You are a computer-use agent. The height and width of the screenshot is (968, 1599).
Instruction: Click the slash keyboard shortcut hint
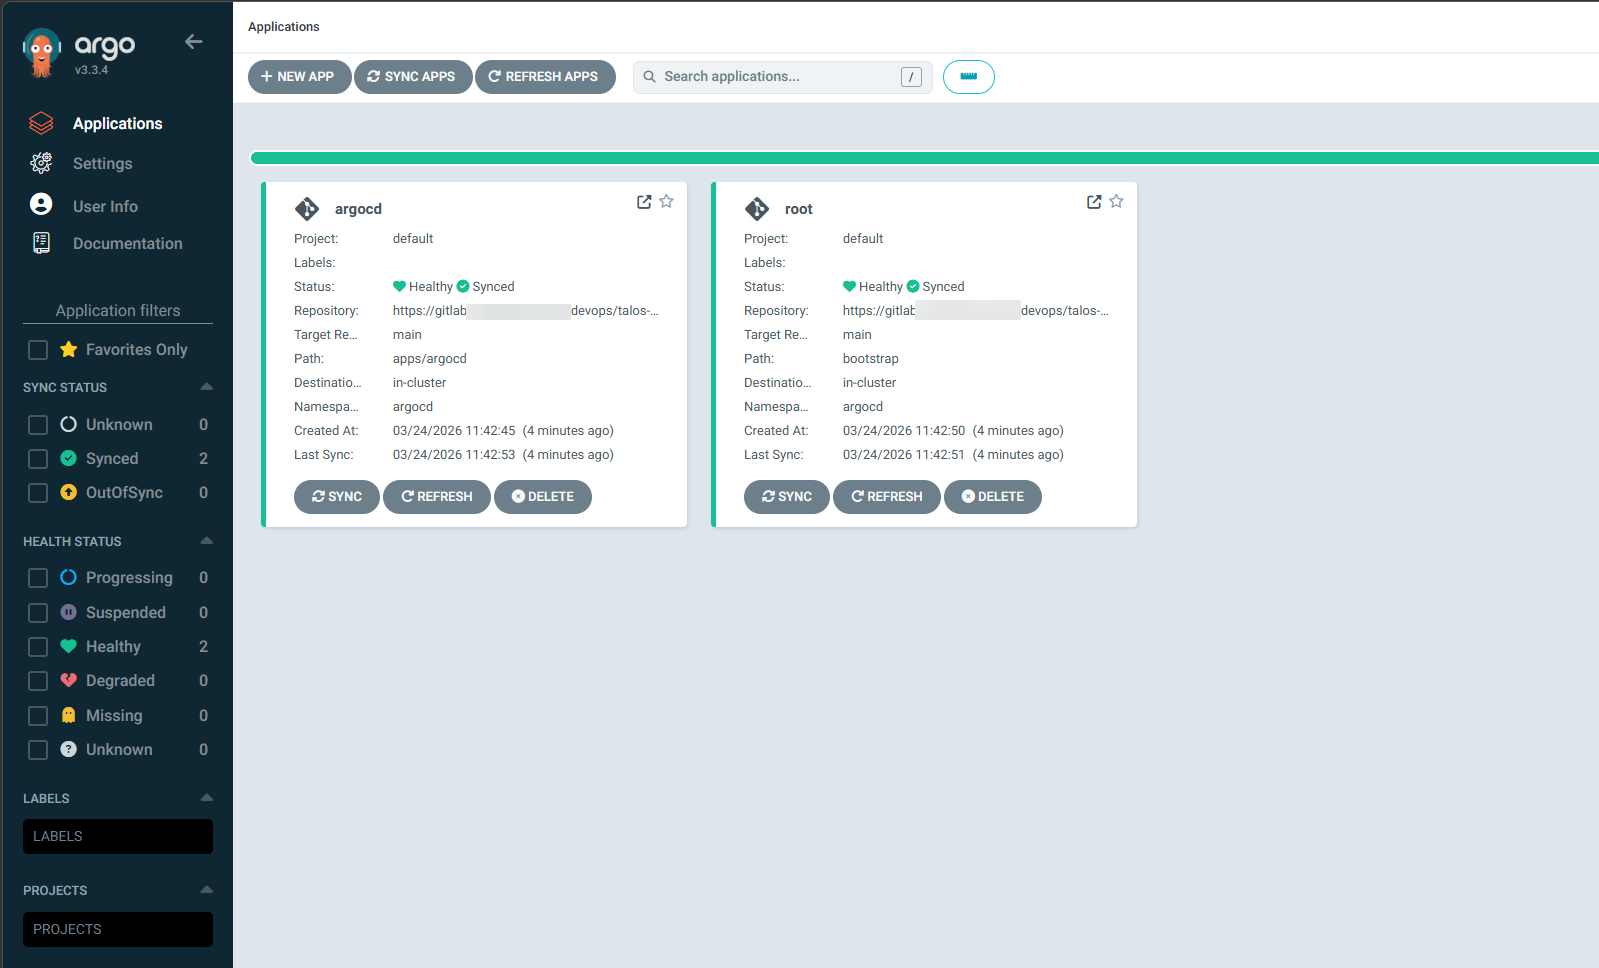pos(911,77)
